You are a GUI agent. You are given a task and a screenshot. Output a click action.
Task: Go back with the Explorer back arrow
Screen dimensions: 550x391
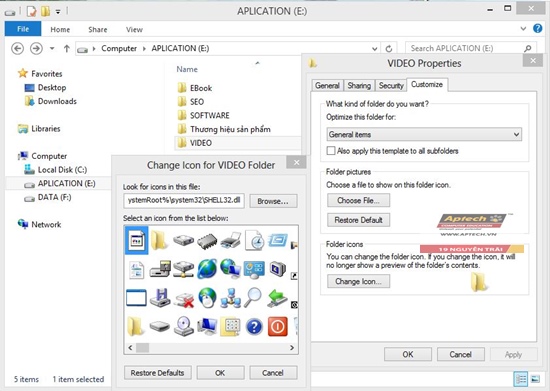(x=18, y=48)
